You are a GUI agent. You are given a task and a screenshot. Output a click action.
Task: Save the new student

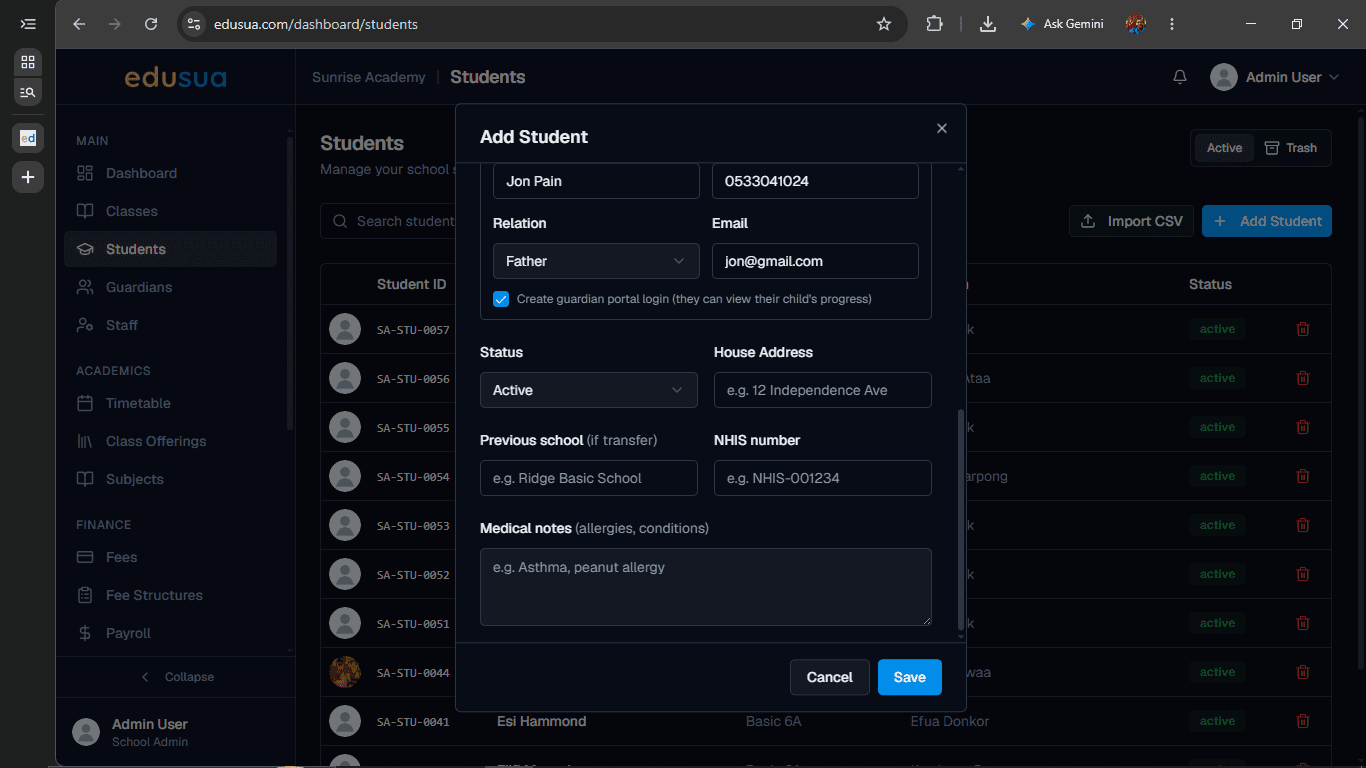pyautogui.click(x=909, y=677)
